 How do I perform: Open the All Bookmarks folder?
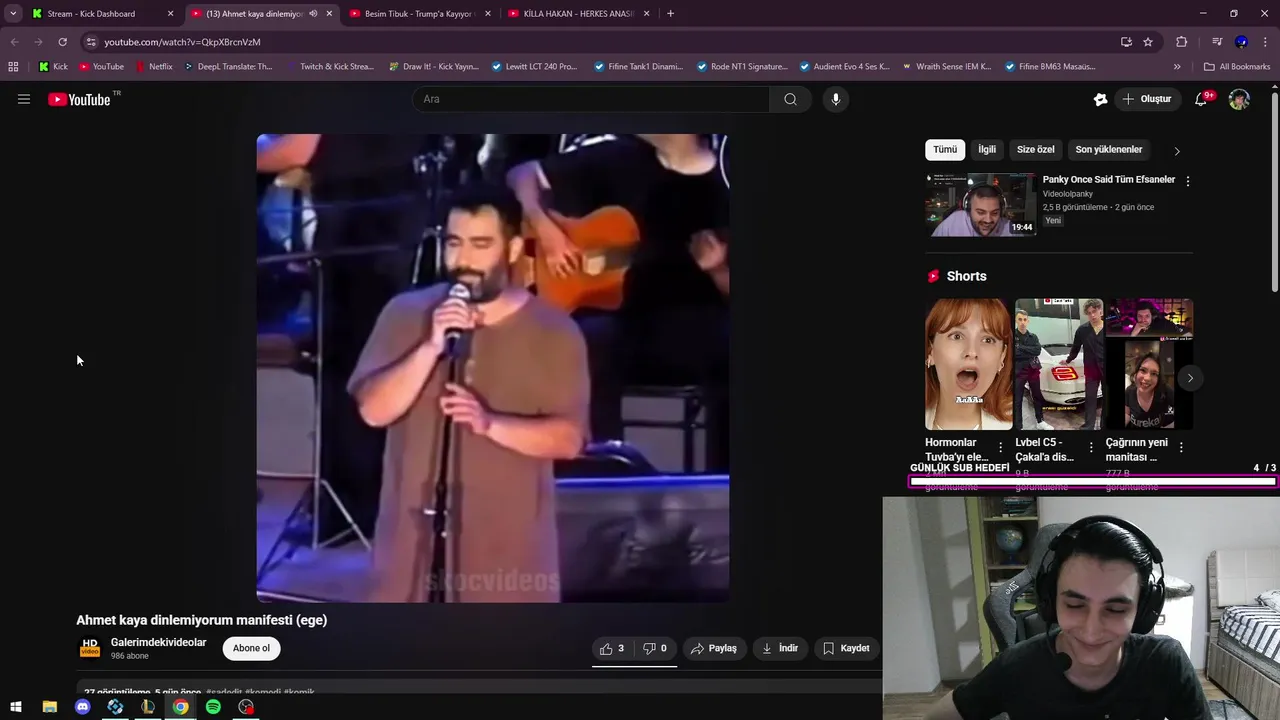[1237, 67]
